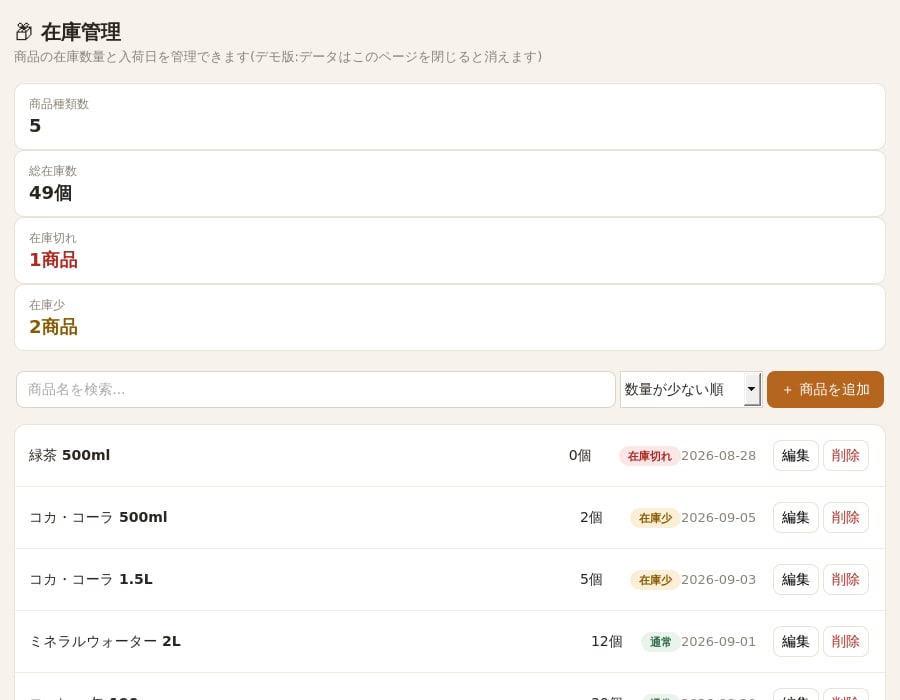Delete the コカ・コーラ 1.5L item

[845, 580]
